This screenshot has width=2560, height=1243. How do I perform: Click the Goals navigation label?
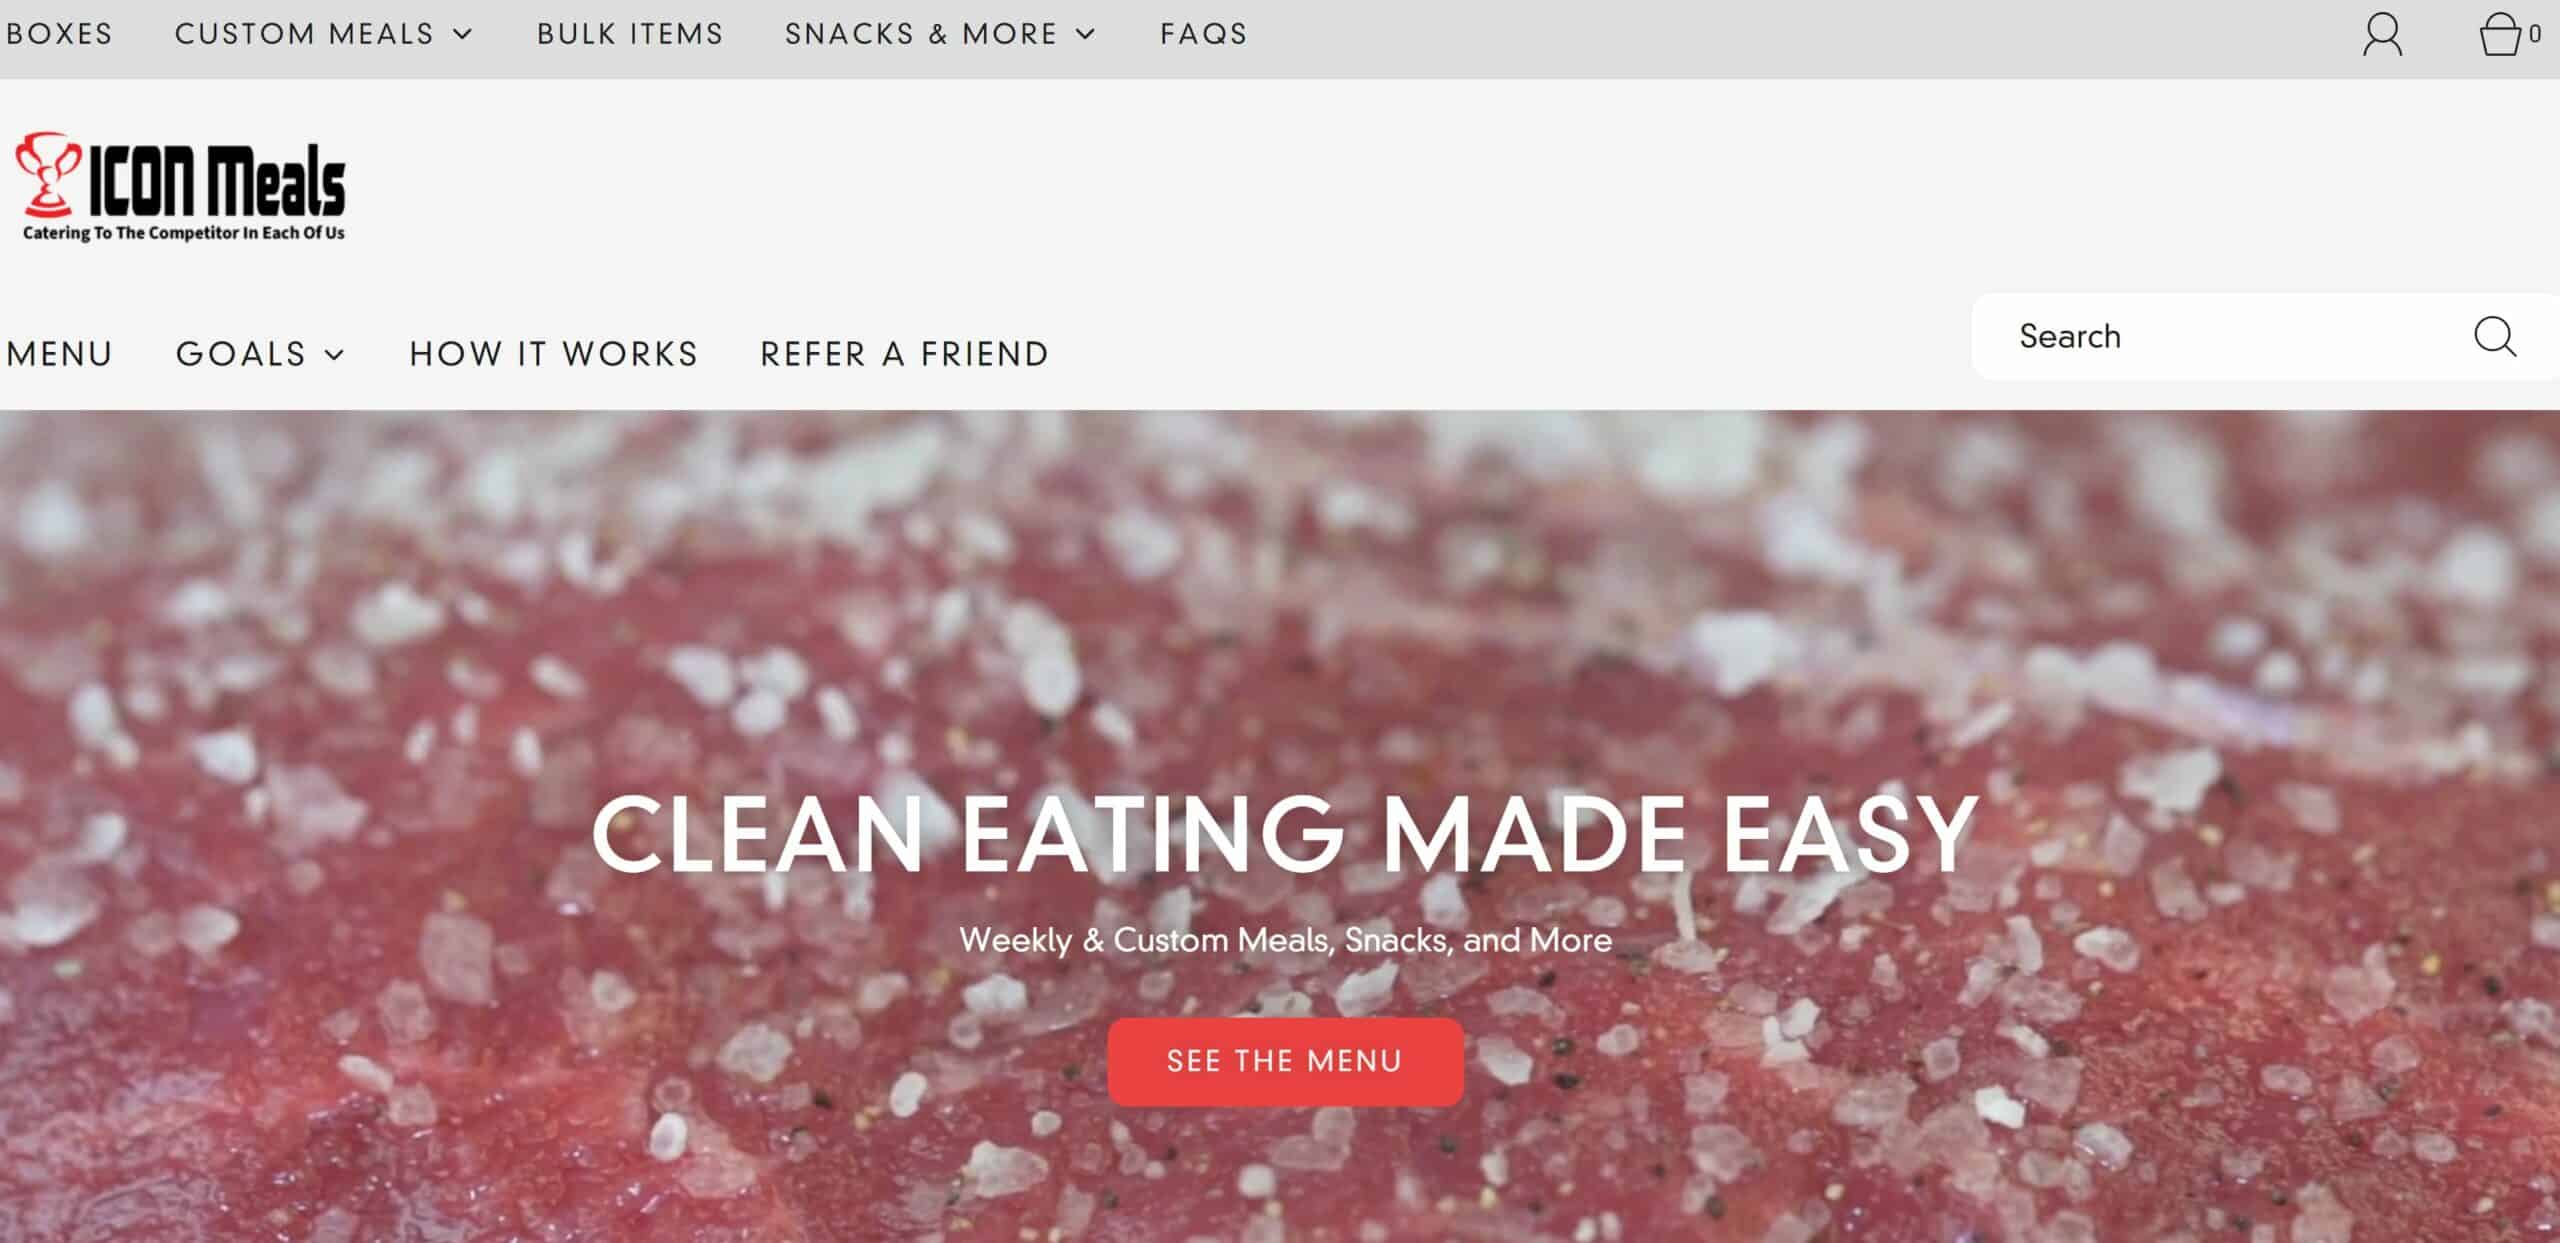click(241, 354)
